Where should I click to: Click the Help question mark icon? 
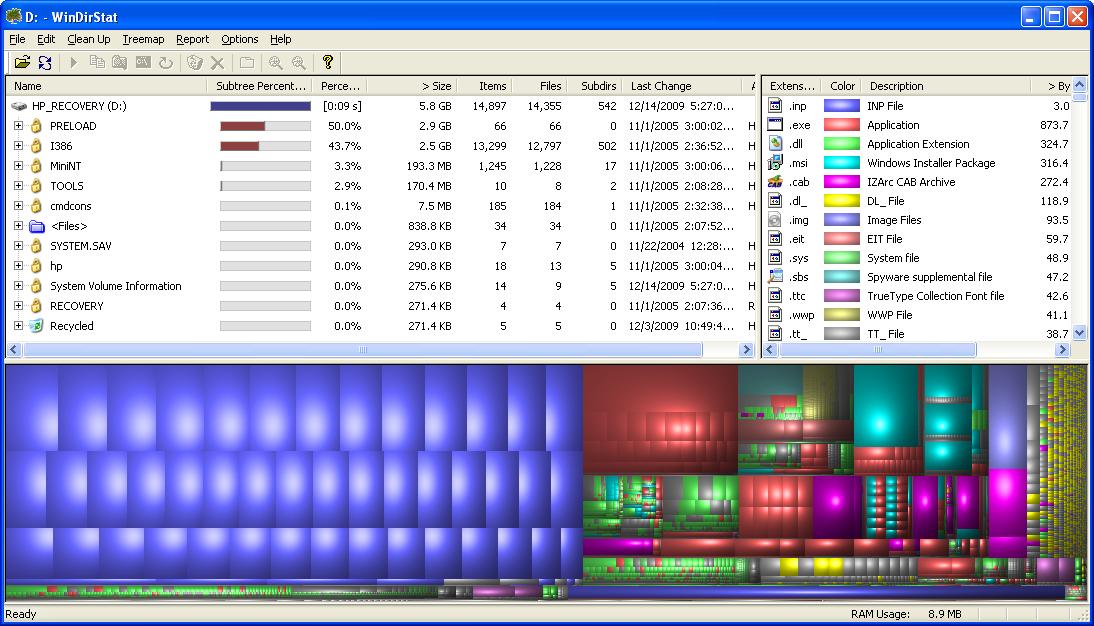coord(327,62)
